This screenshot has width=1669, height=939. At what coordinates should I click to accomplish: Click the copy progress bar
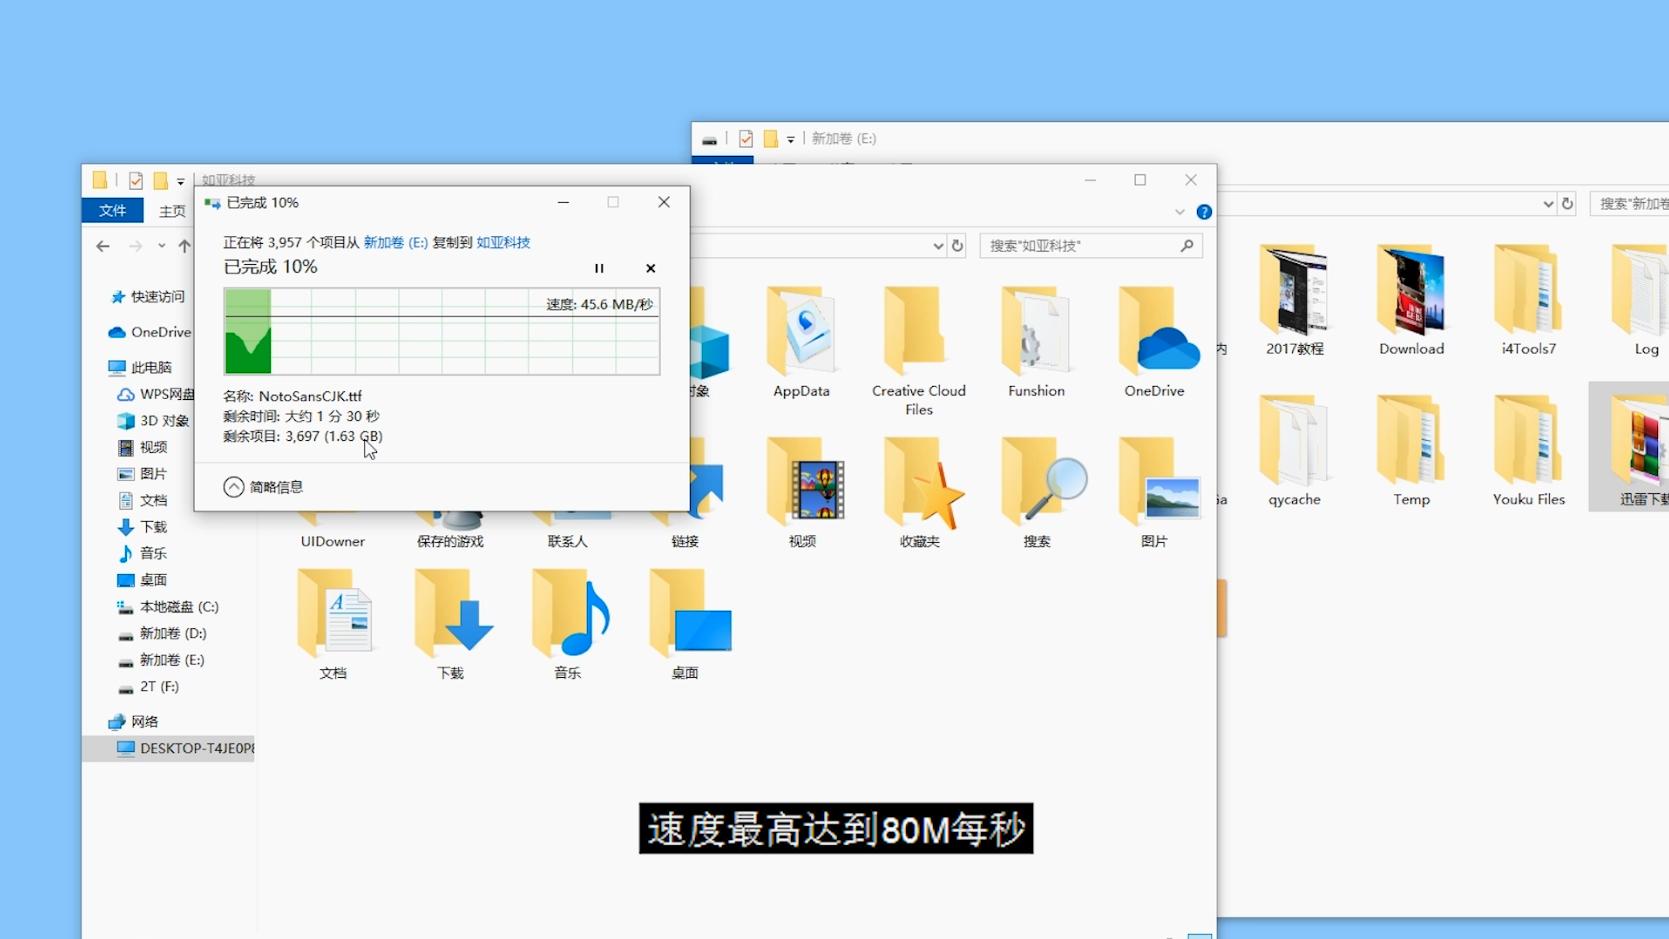coord(440,330)
